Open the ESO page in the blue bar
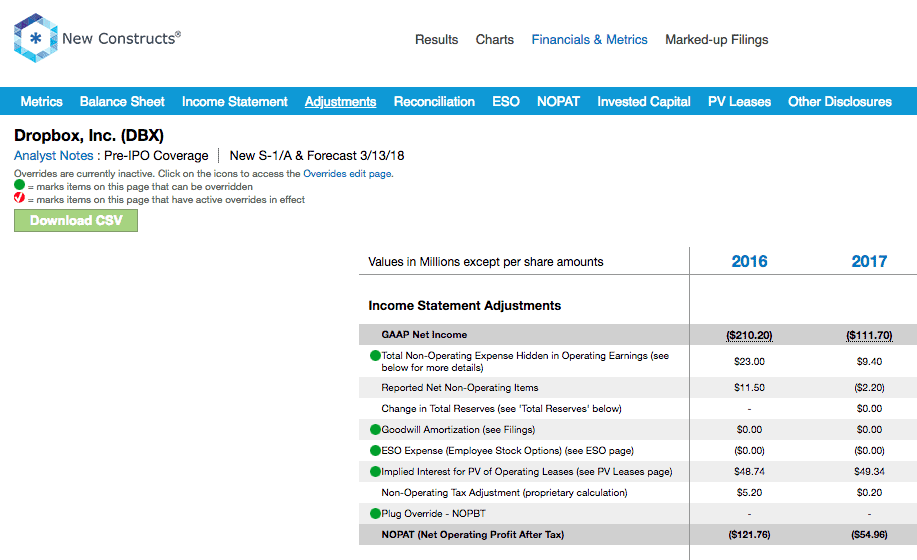Screen dimensions: 917x560 click(x=506, y=102)
